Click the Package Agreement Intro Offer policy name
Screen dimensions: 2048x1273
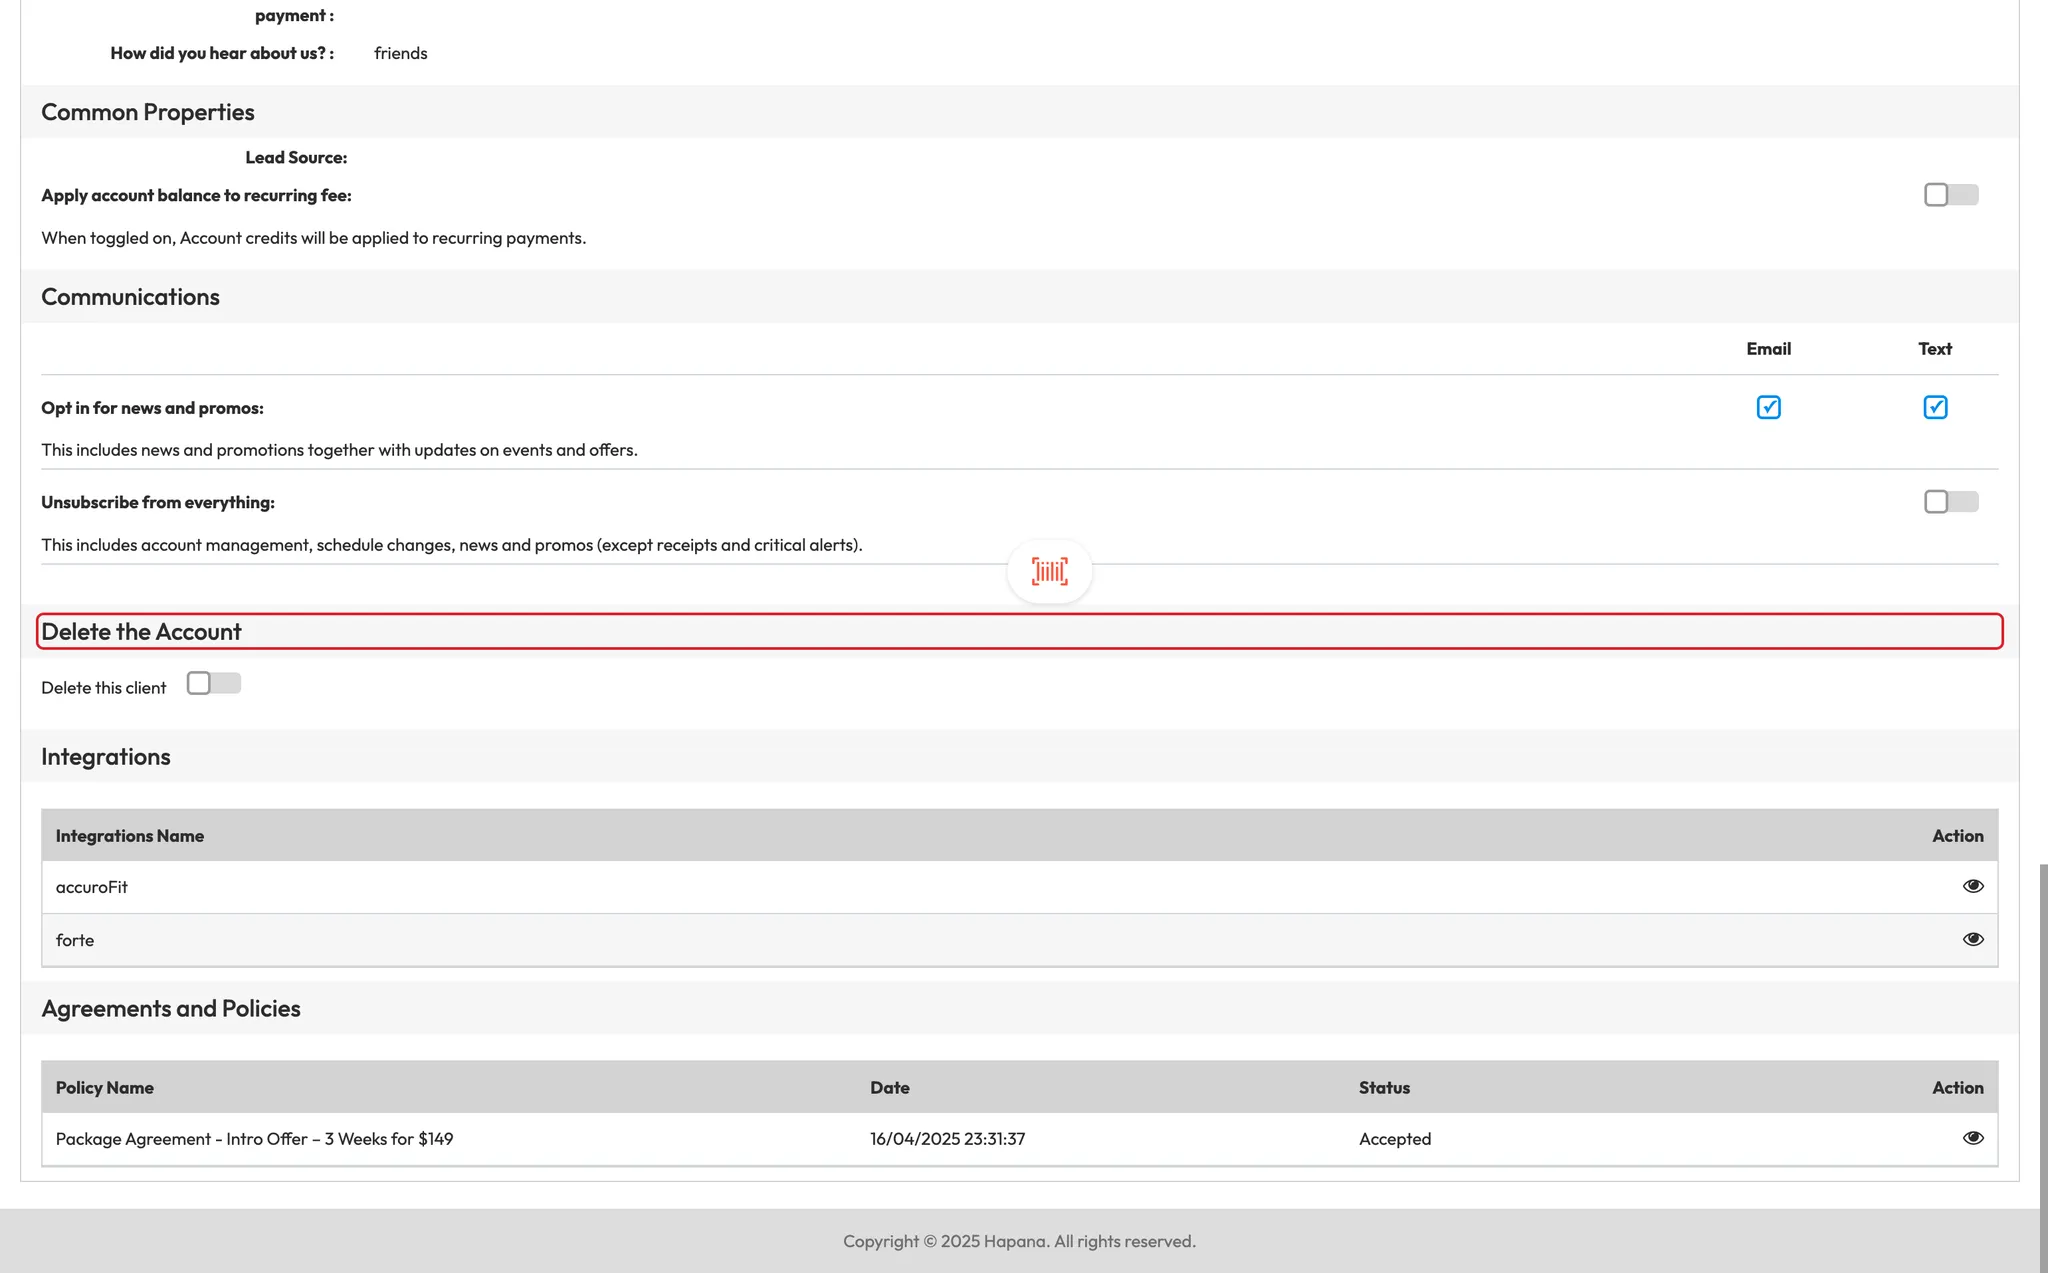click(x=254, y=1139)
